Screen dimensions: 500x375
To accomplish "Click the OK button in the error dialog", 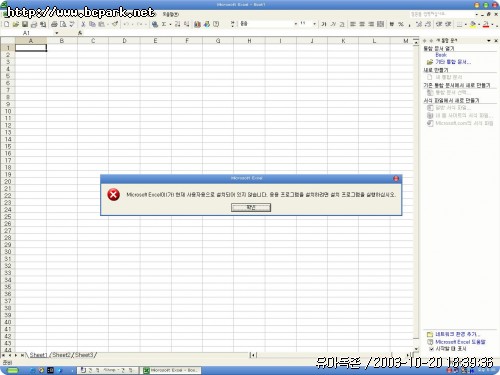I will 251,208.
